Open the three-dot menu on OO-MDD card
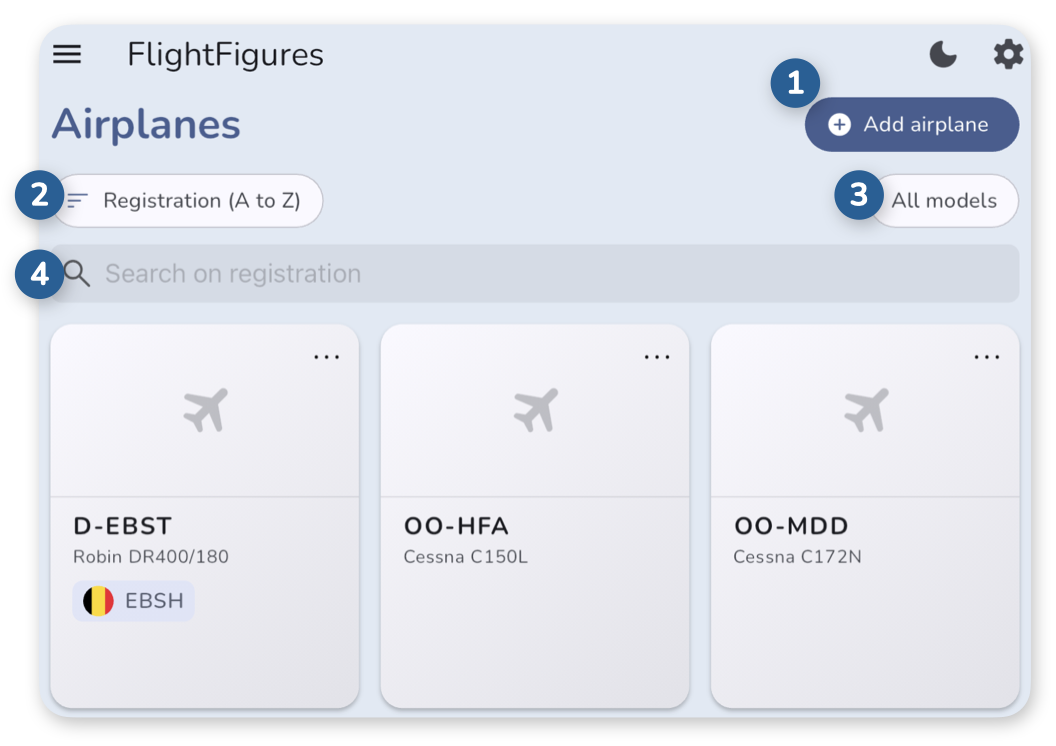Image resolution: width=1056 pixels, height=746 pixels. (987, 357)
